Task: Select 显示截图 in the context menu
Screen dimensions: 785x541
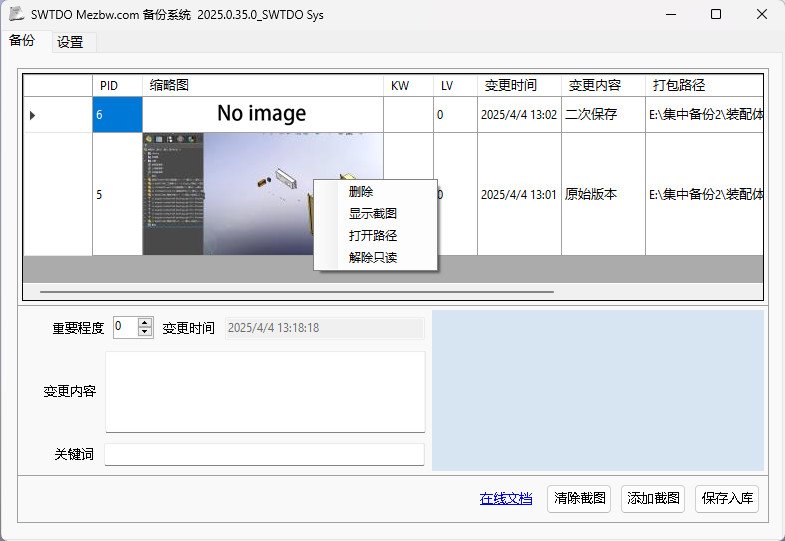Action: point(373,214)
